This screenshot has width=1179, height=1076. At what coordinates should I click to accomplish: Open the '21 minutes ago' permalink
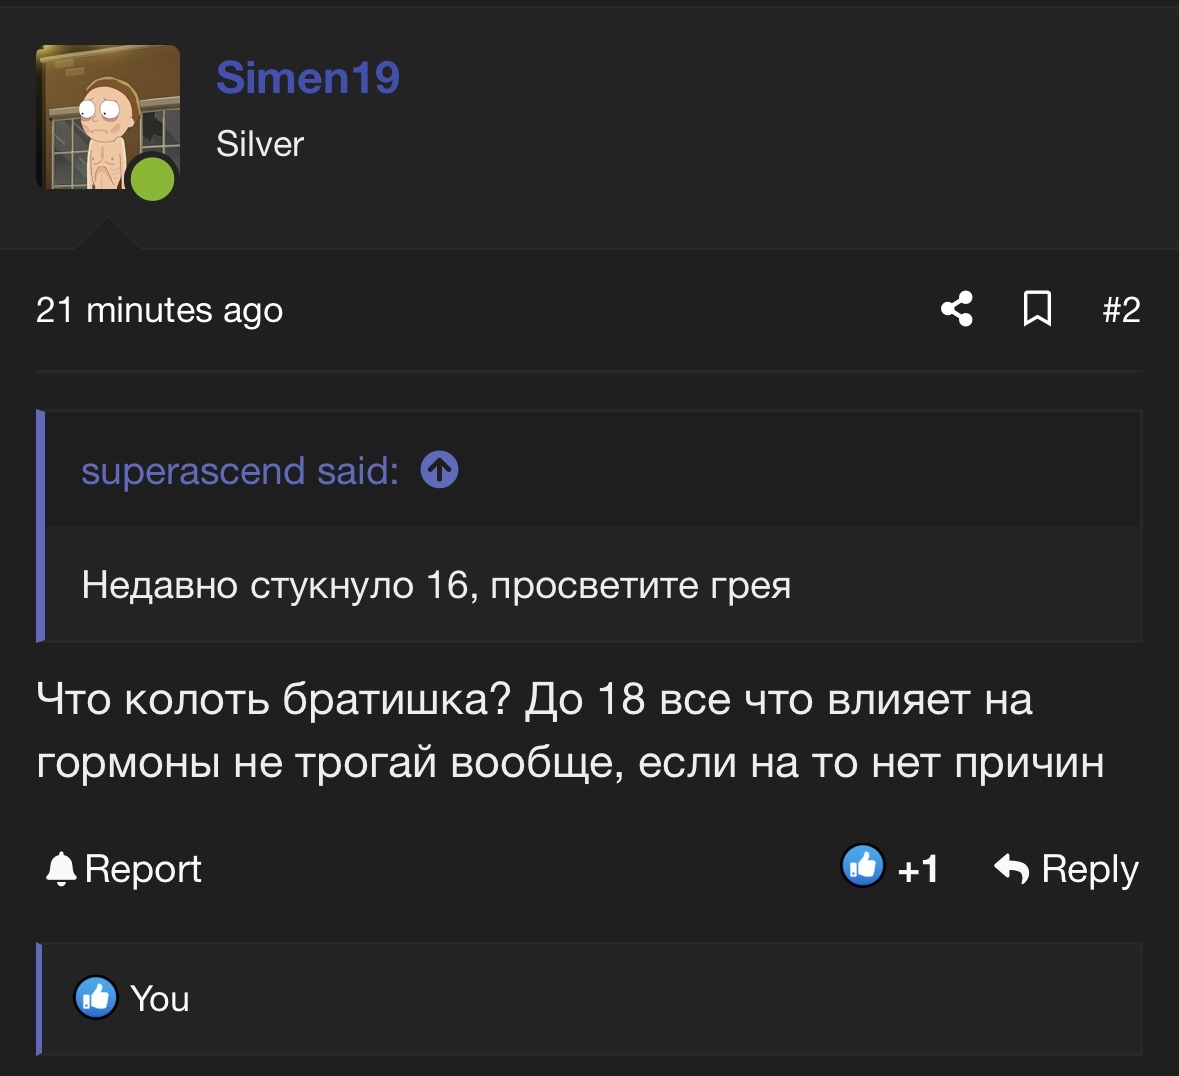tap(159, 310)
